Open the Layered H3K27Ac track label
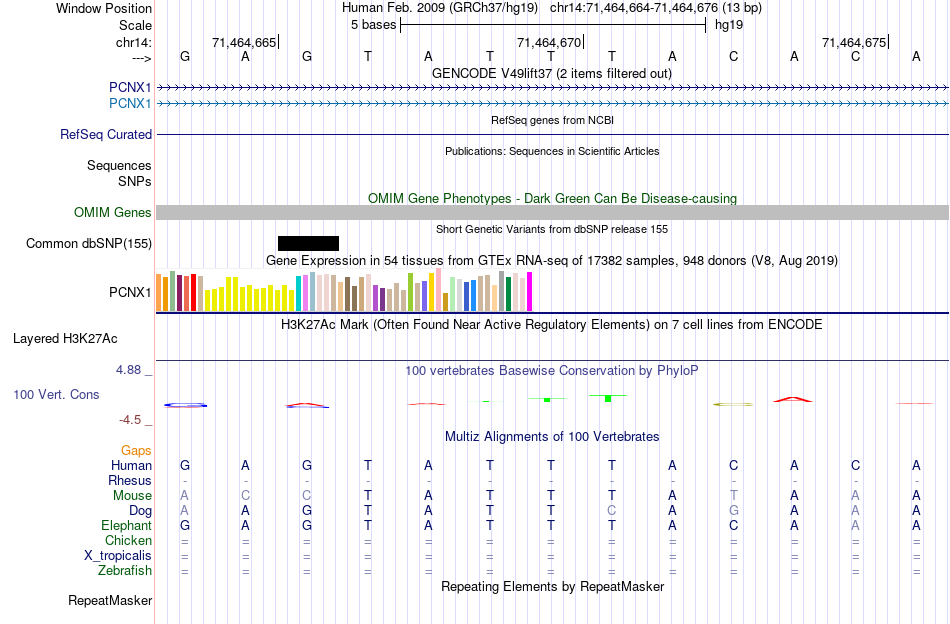 click(x=65, y=339)
